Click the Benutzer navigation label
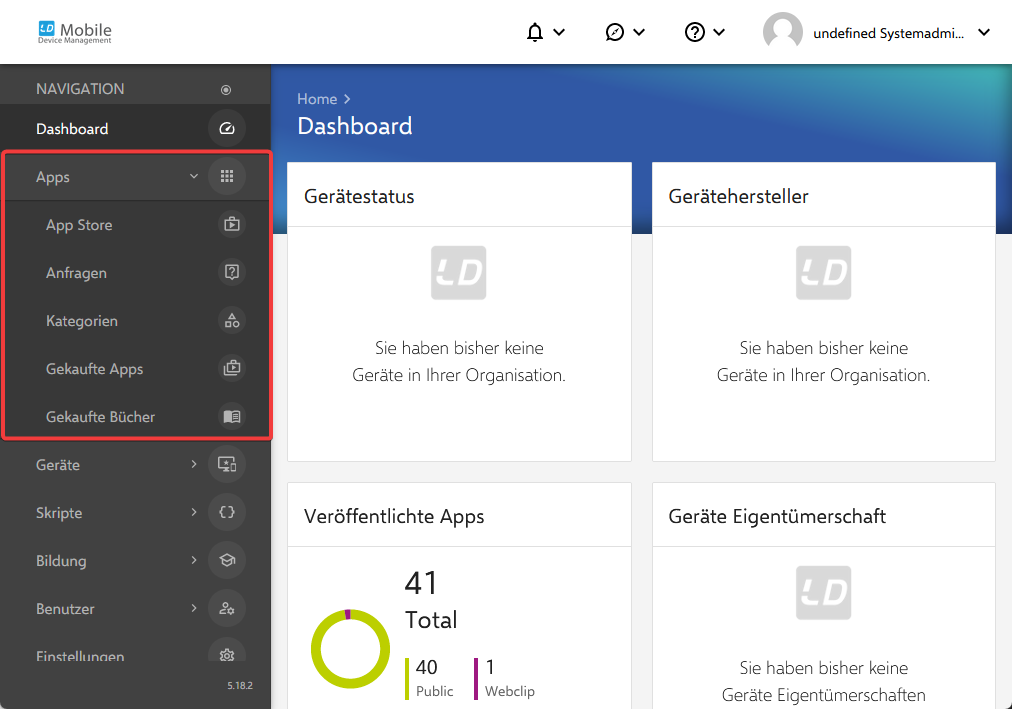 pos(65,608)
